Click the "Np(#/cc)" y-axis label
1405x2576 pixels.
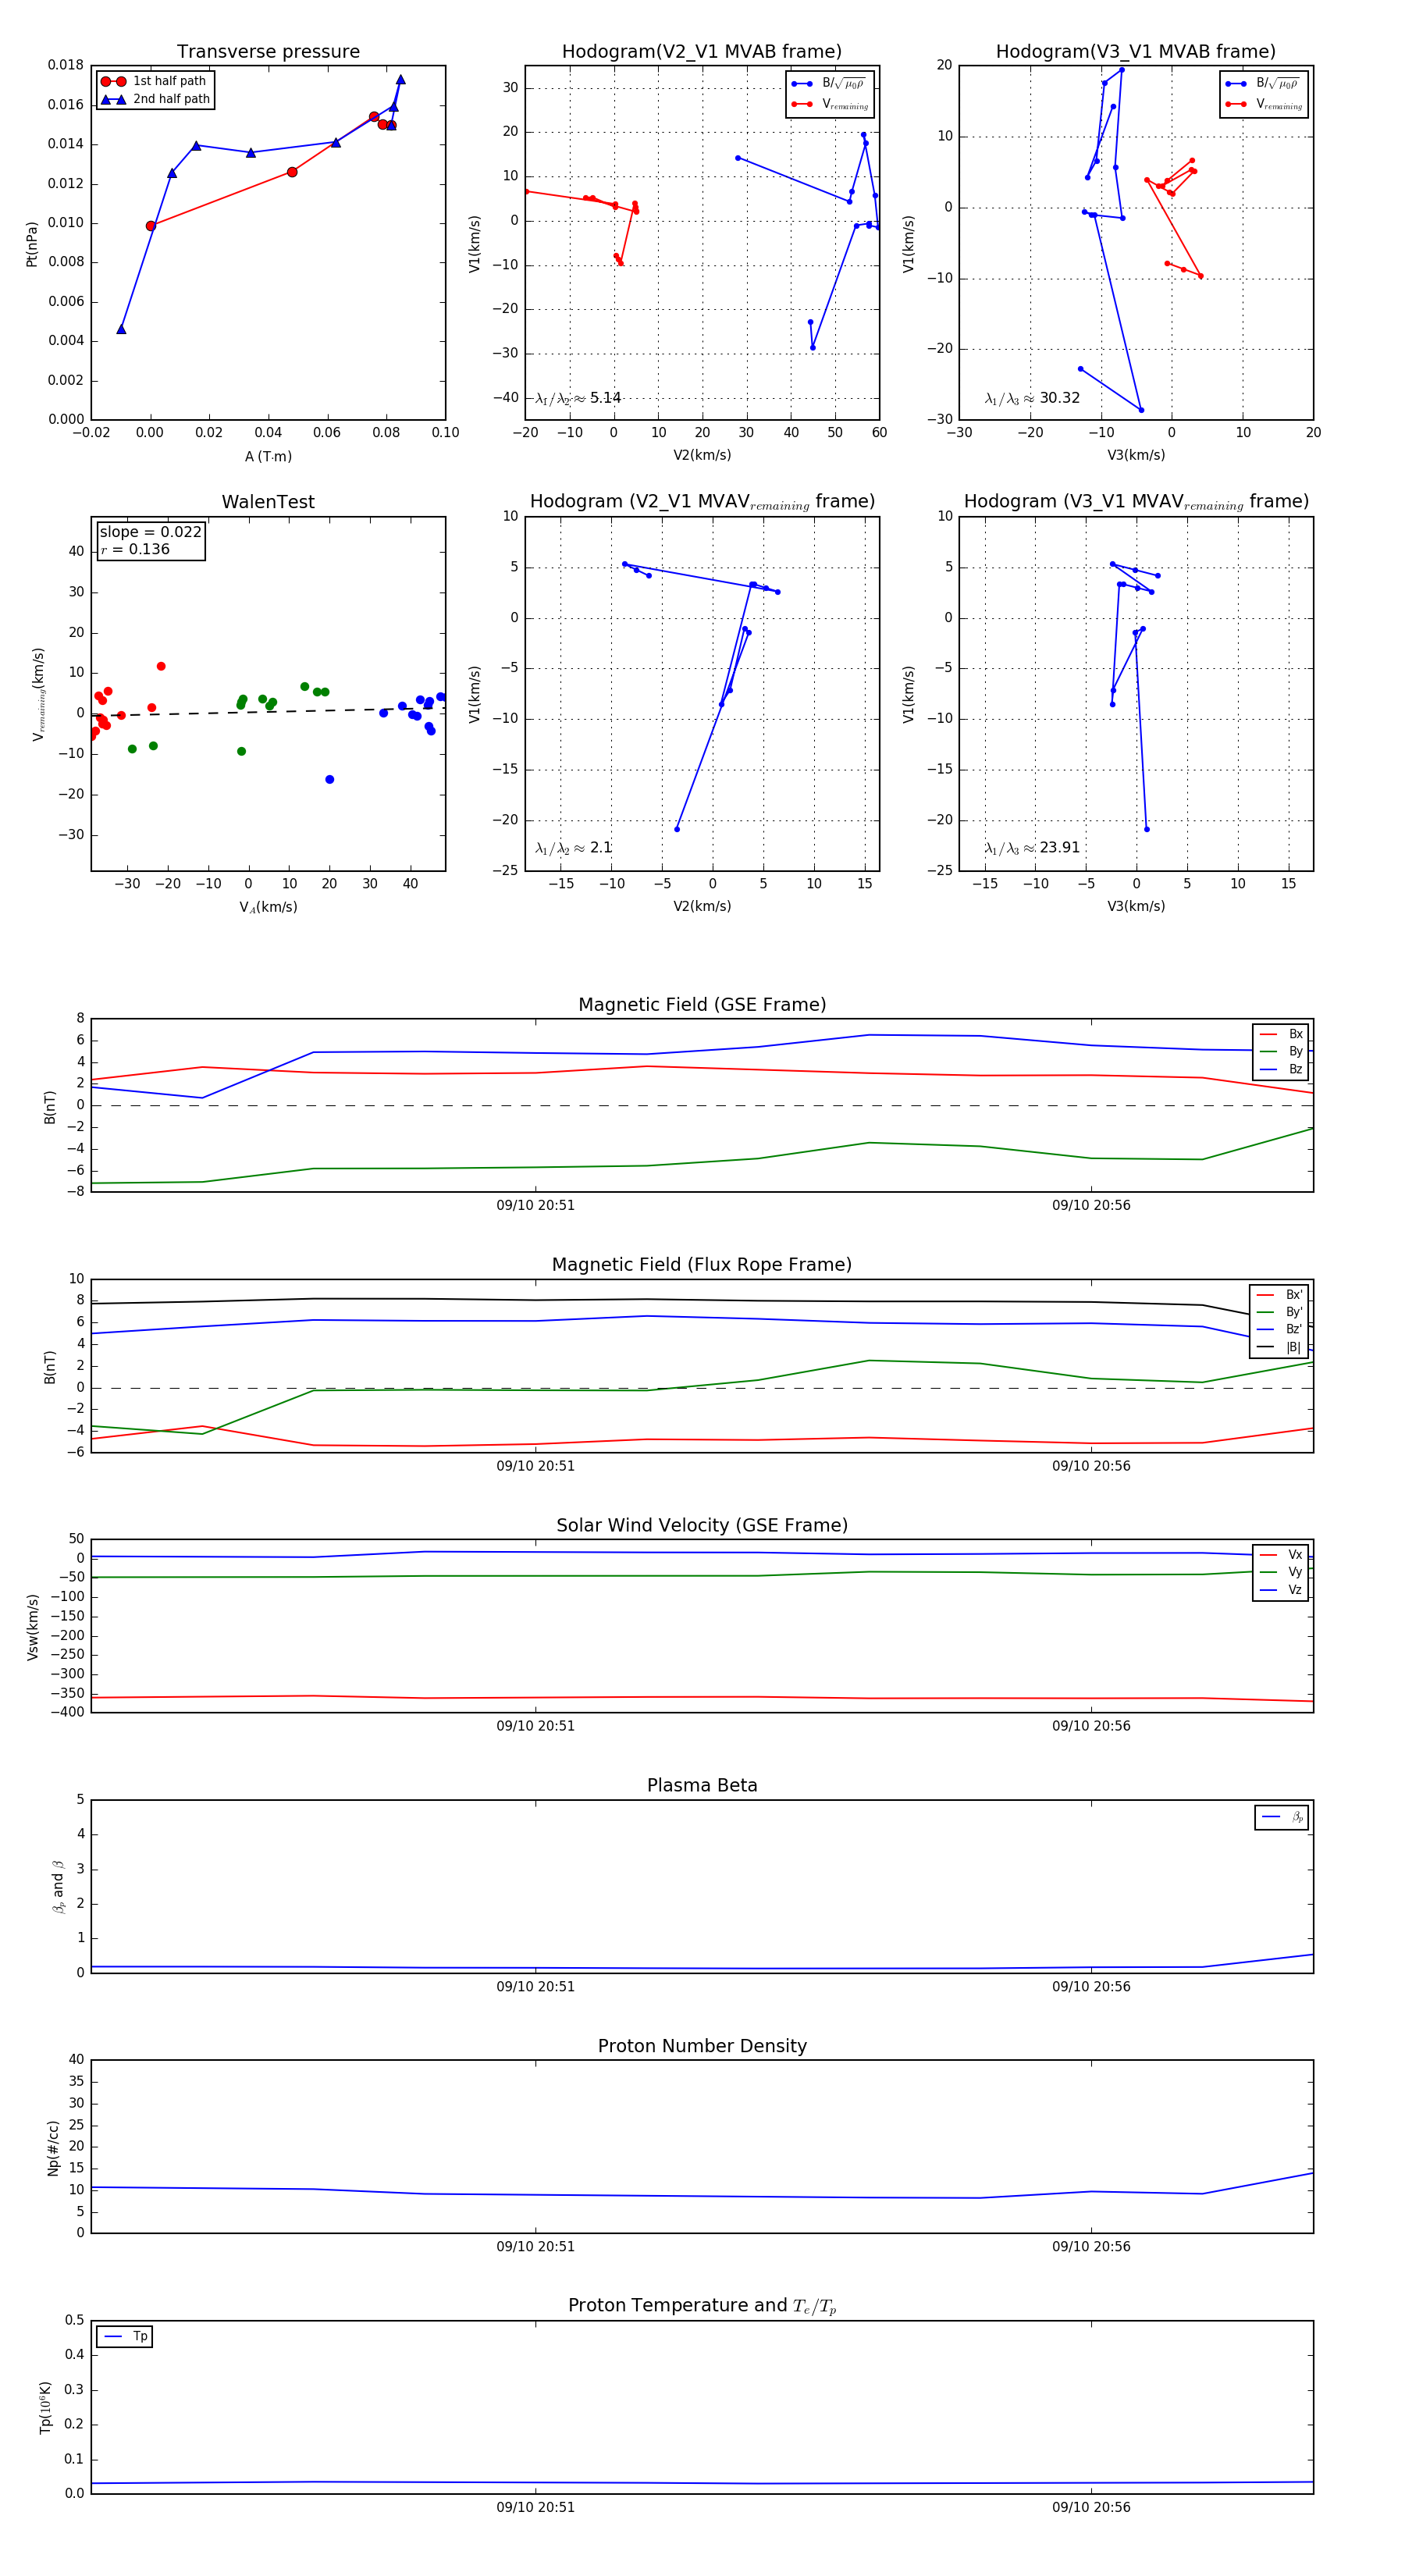click(53, 2148)
